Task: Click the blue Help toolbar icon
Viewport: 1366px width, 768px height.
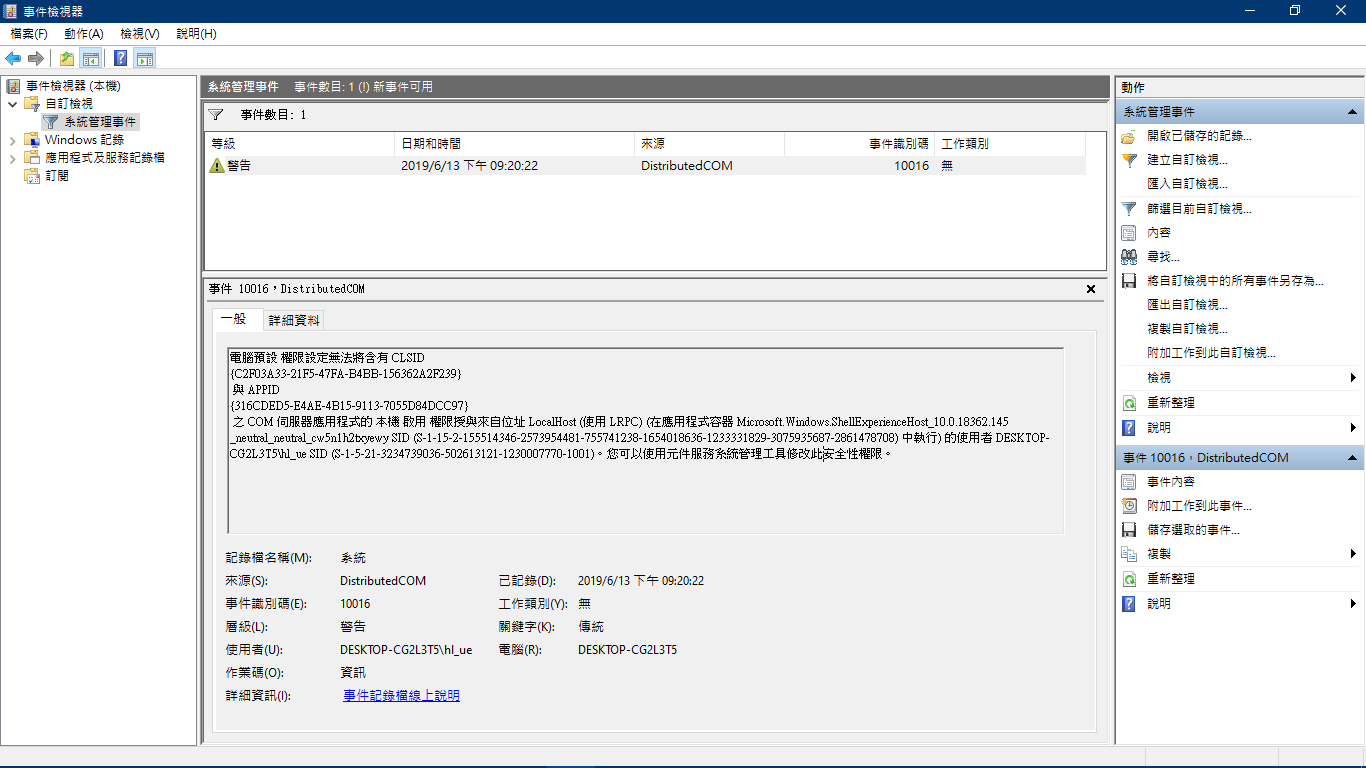Action: tap(121, 58)
